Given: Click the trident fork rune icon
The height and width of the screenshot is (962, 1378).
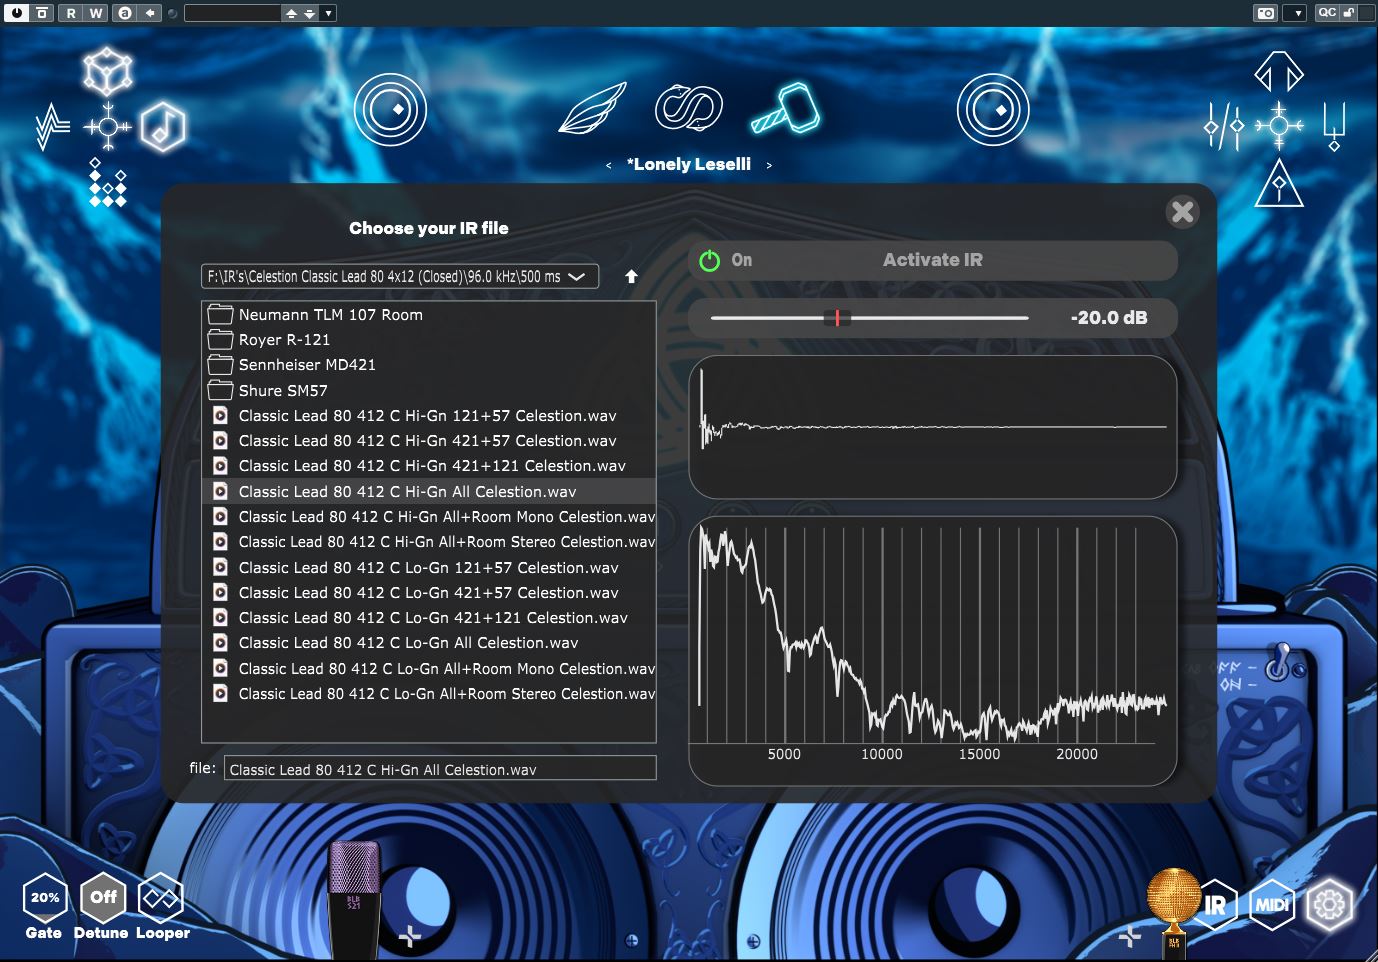Looking at the screenshot, I should (1334, 127).
